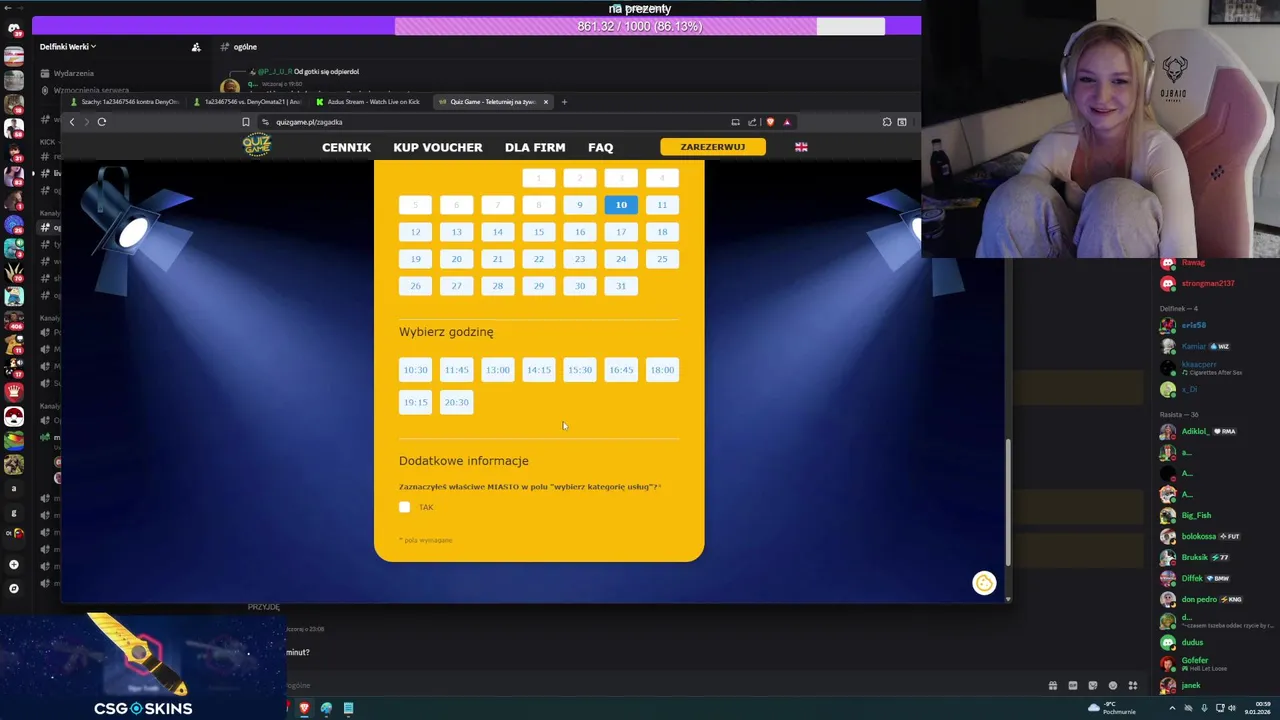The image size is (1280, 720).
Task: Click CSG Skins banner thumbnail
Action: point(143,666)
